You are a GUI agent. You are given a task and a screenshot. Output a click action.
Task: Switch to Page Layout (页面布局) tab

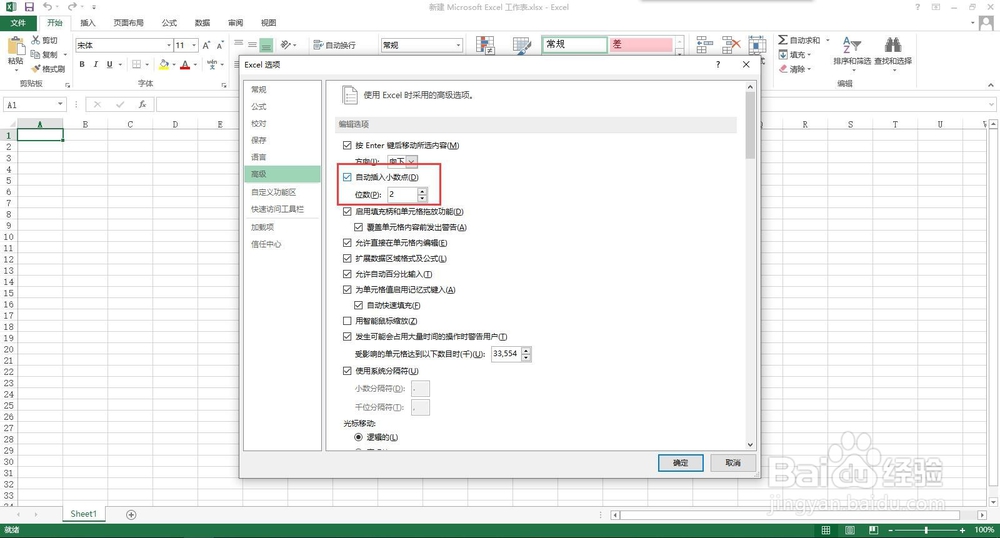tap(128, 23)
